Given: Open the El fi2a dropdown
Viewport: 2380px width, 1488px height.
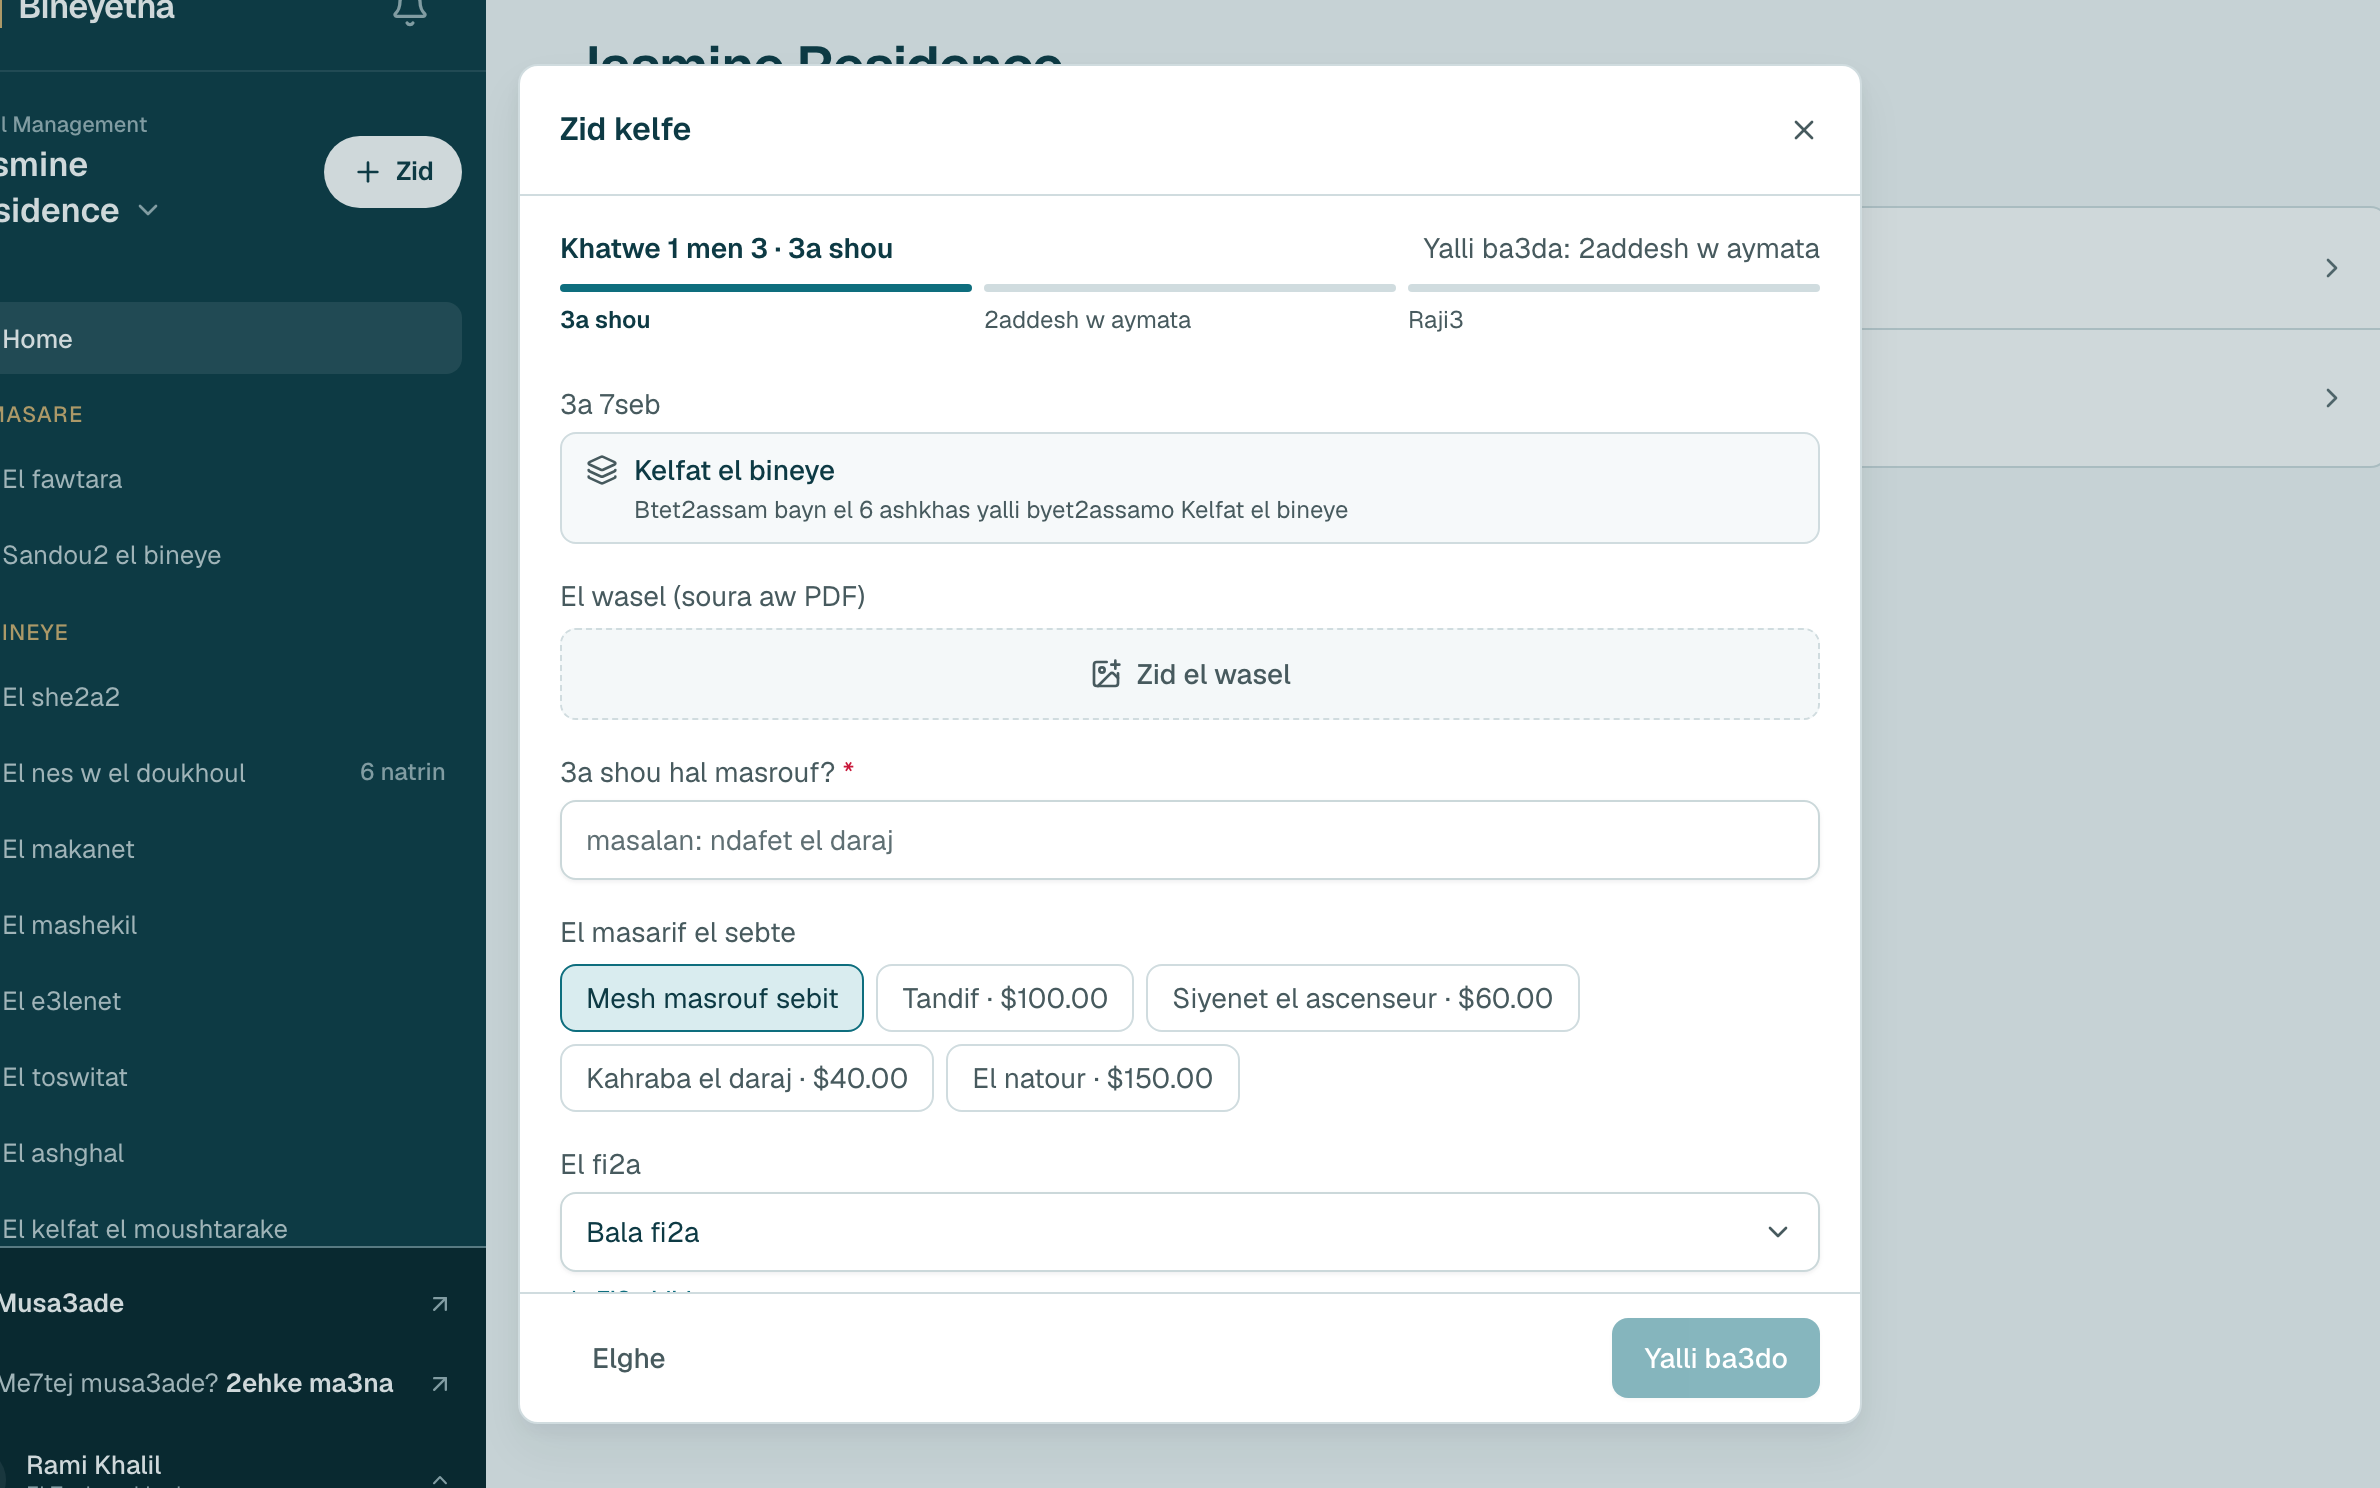Looking at the screenshot, I should point(1189,1232).
